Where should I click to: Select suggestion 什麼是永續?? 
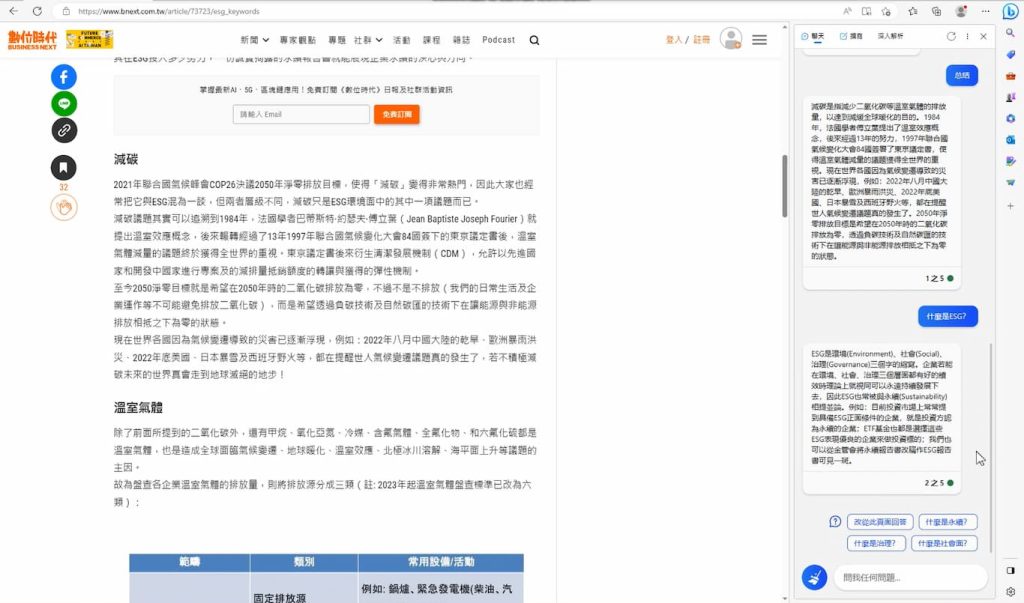[x=948, y=522]
